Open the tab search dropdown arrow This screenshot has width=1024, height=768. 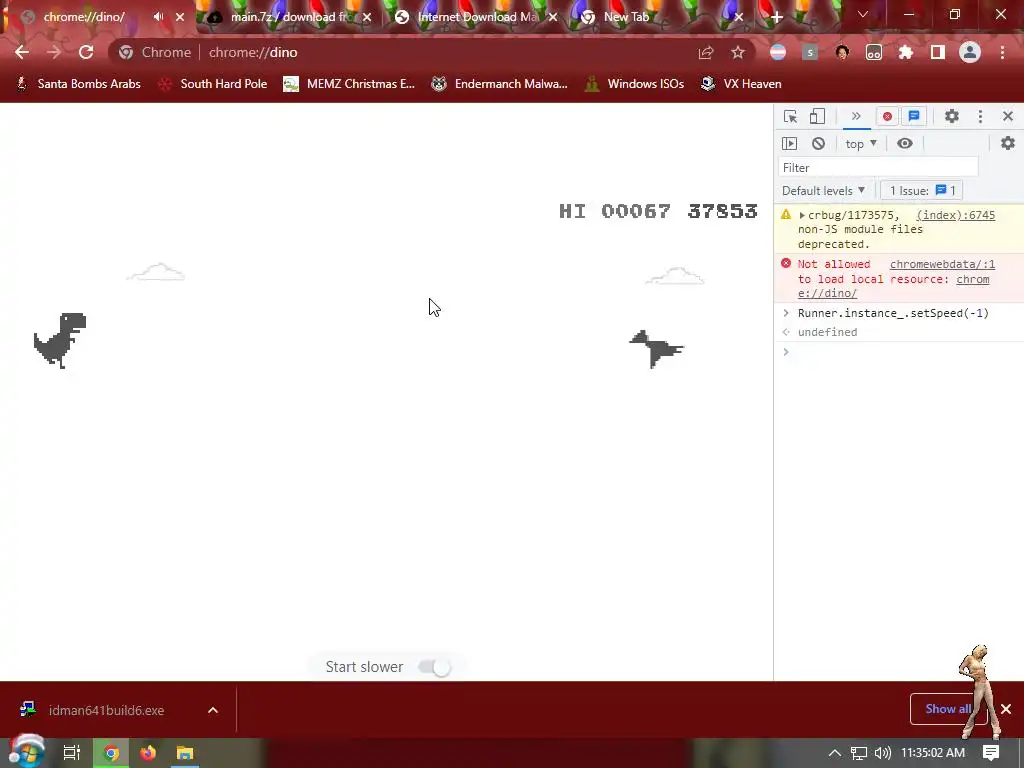click(x=863, y=14)
